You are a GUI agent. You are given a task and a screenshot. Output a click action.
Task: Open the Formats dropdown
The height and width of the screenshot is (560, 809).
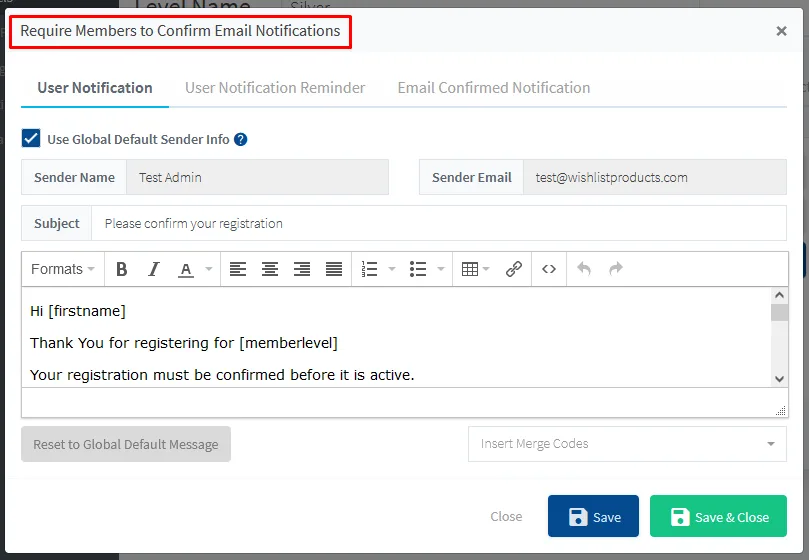(62, 269)
